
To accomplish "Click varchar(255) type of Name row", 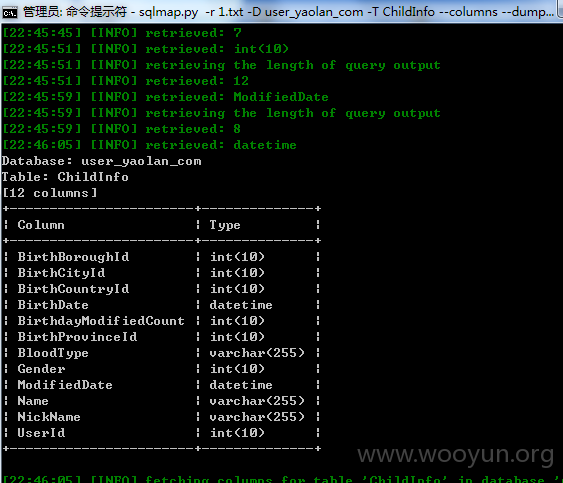I will tap(257, 401).
